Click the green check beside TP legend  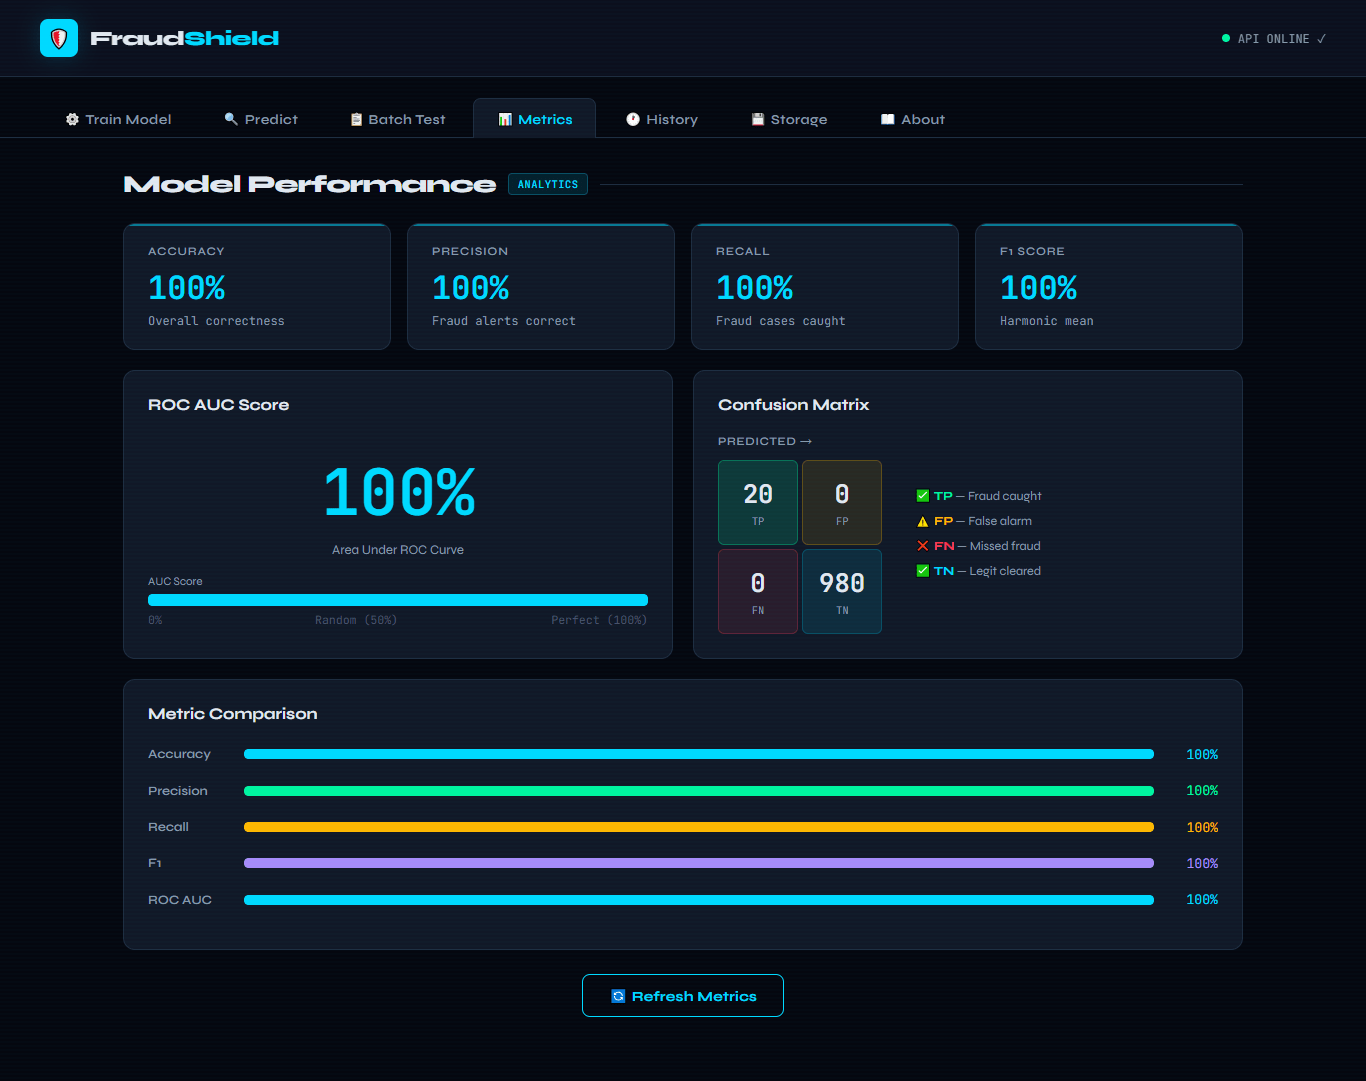pyautogui.click(x=923, y=496)
